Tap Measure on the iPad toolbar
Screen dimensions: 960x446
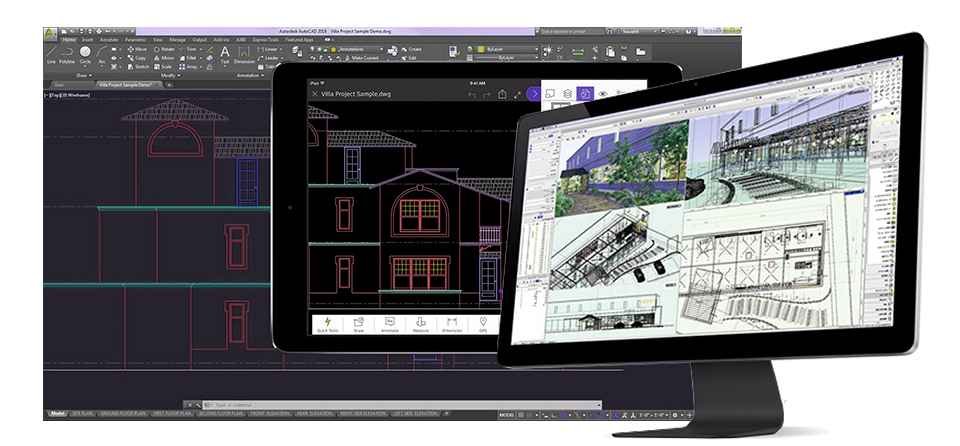(421, 325)
